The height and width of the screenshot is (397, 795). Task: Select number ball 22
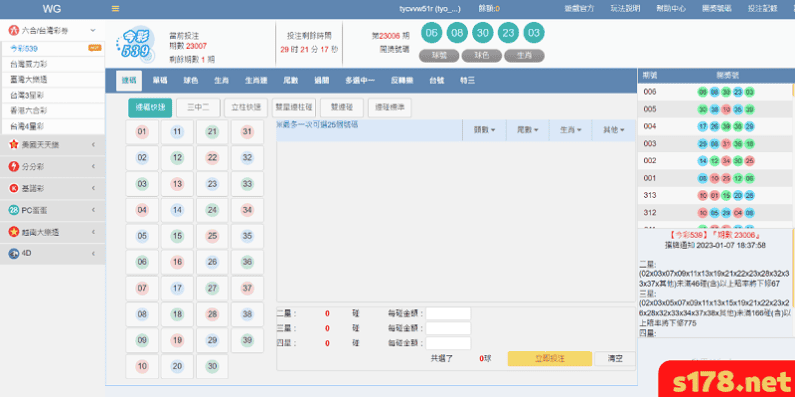212,158
